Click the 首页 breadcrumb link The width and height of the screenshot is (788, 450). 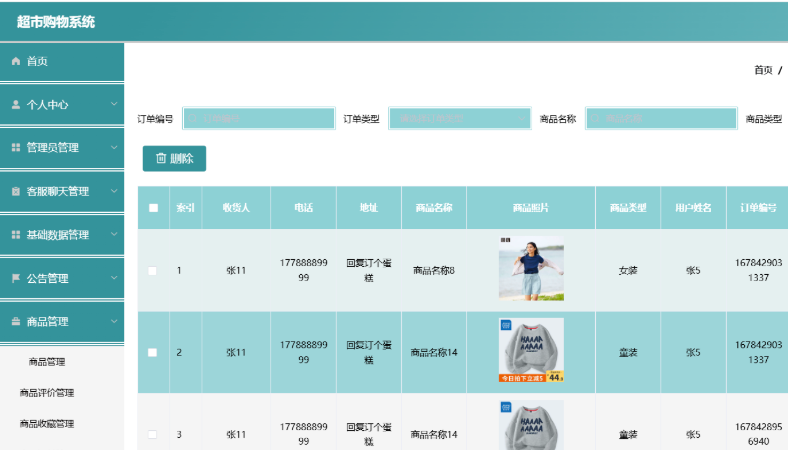(762, 70)
